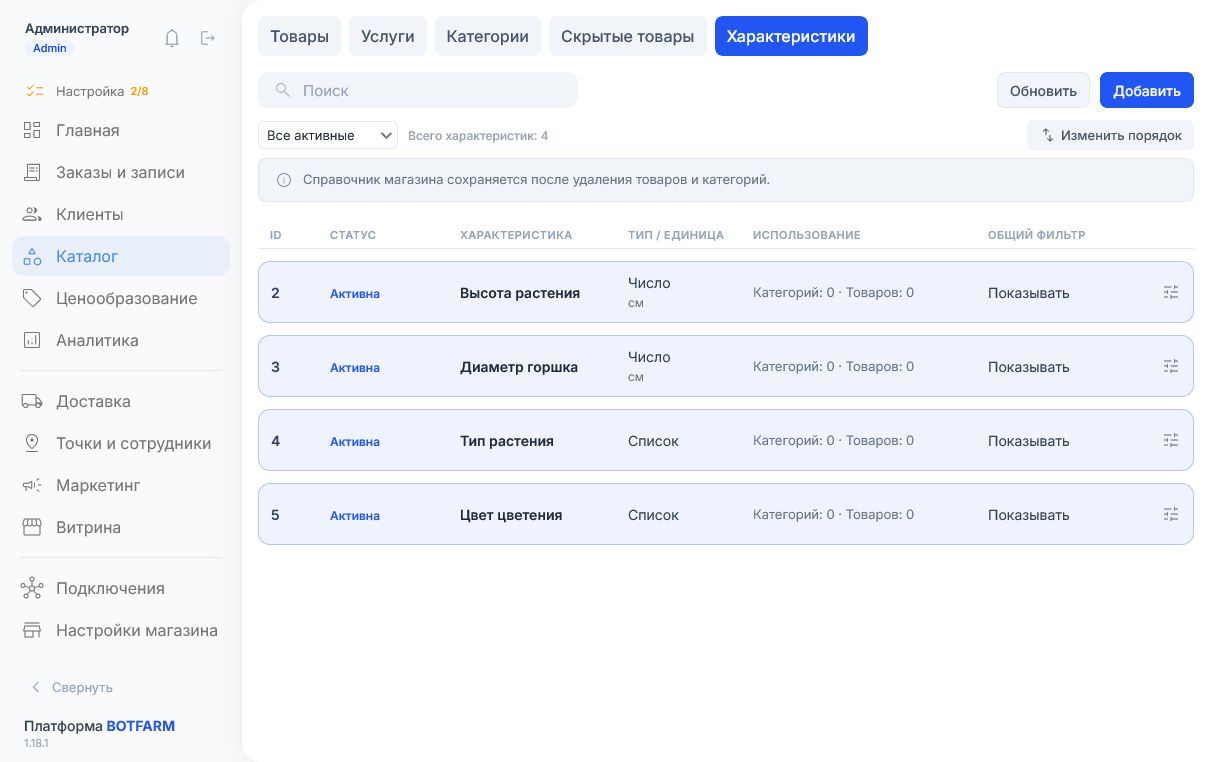Click the Настройки магазина shop icon
This screenshot has height=762, width=1210.
32,630
